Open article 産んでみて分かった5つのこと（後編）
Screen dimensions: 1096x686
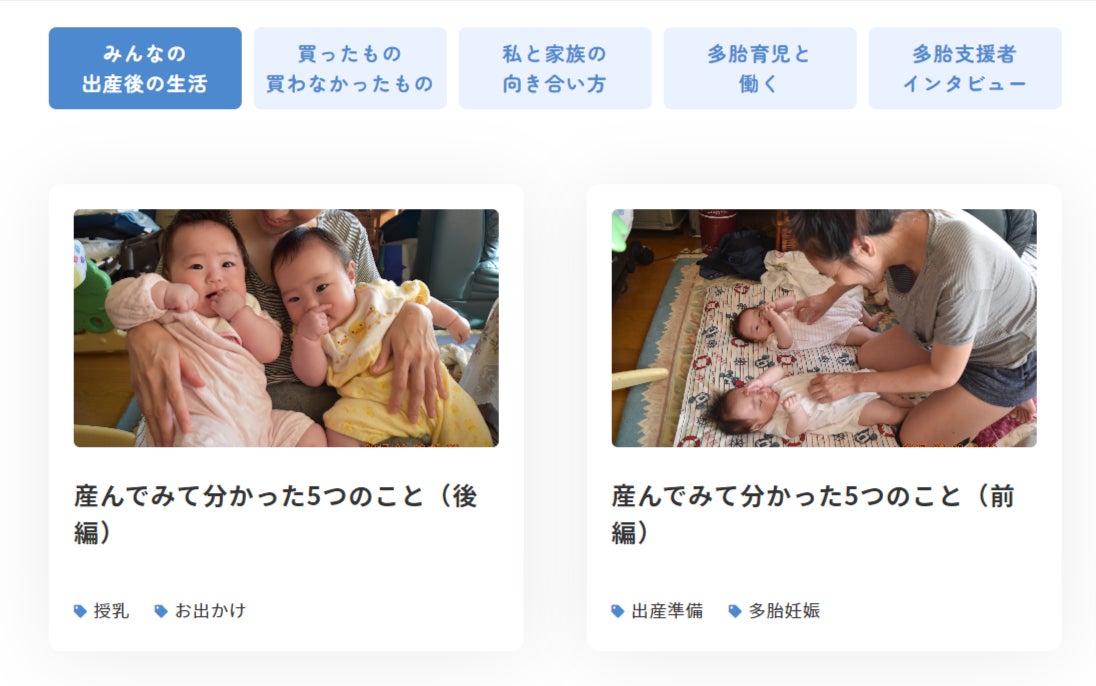[x=275, y=514]
